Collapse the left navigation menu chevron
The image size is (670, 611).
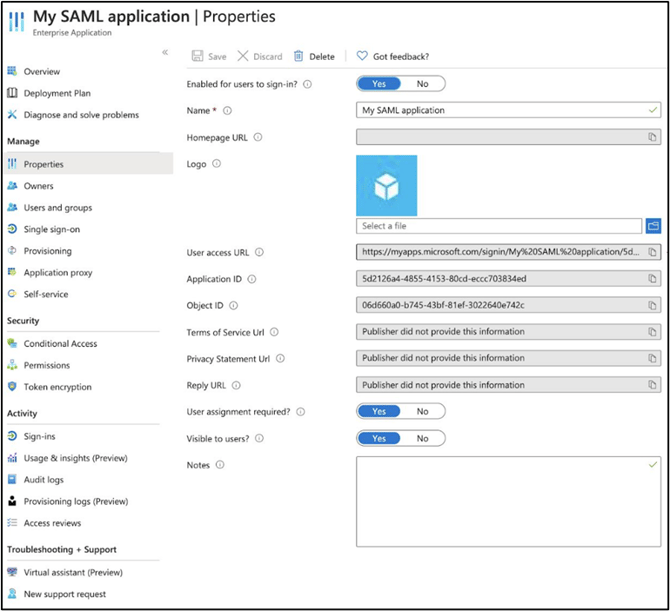(165, 52)
